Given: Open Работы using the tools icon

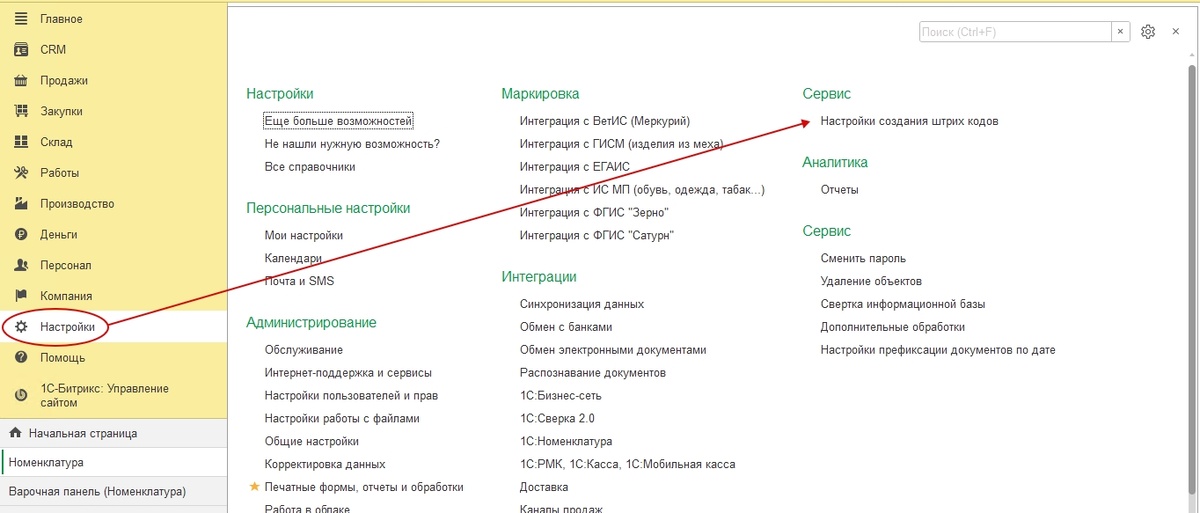Looking at the screenshot, I should click(21, 173).
